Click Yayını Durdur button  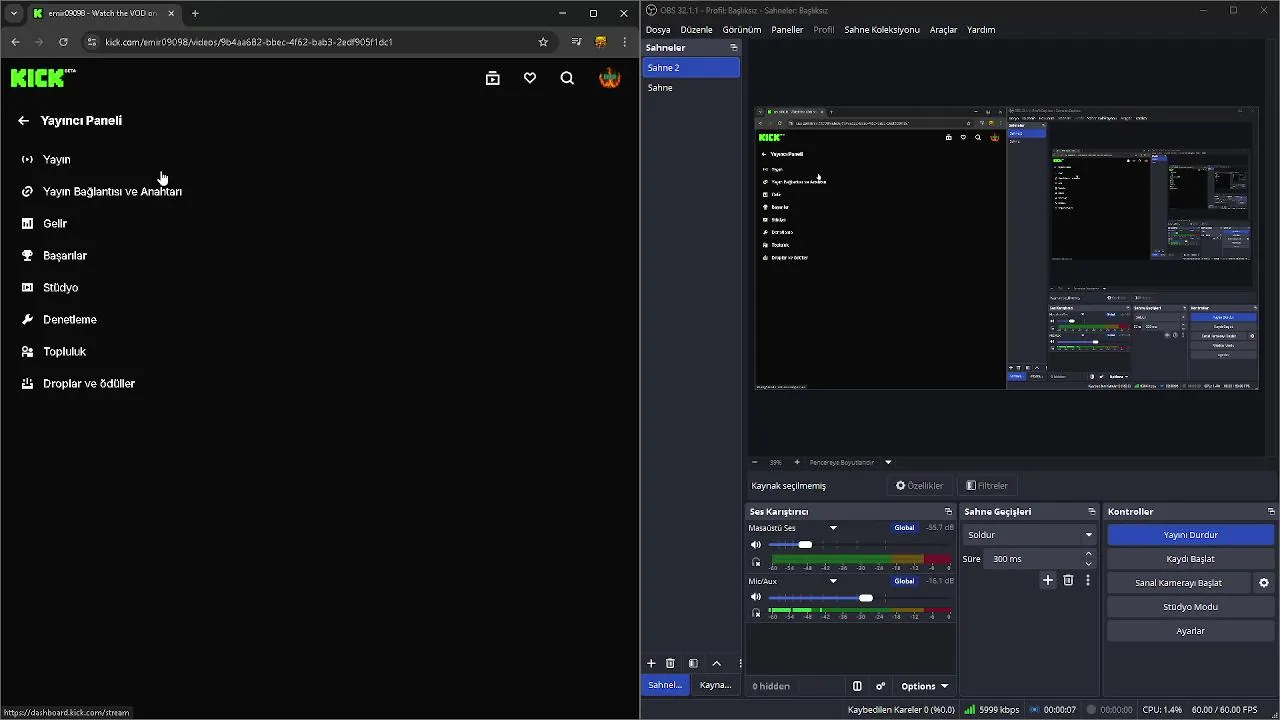point(1190,535)
